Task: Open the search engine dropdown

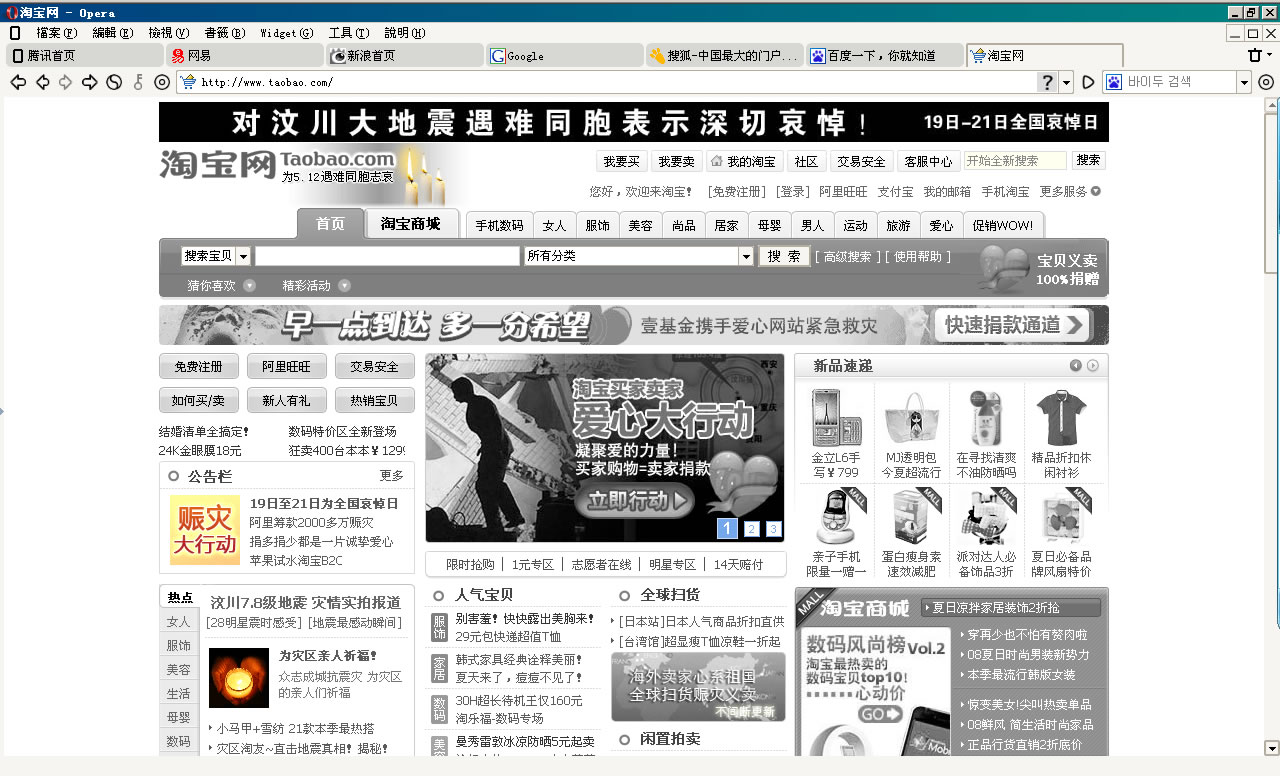Action: click(1244, 82)
